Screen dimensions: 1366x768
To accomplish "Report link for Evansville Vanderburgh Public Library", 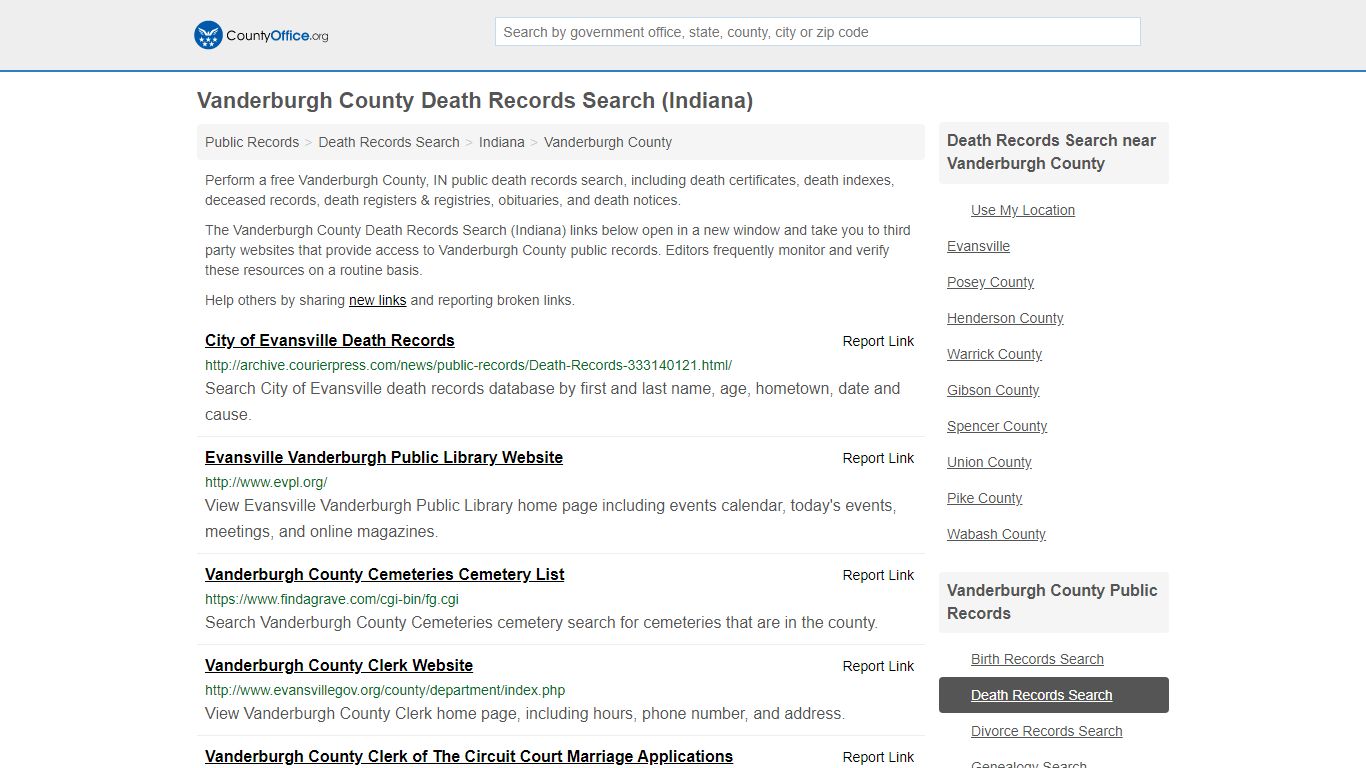I will coord(878,458).
